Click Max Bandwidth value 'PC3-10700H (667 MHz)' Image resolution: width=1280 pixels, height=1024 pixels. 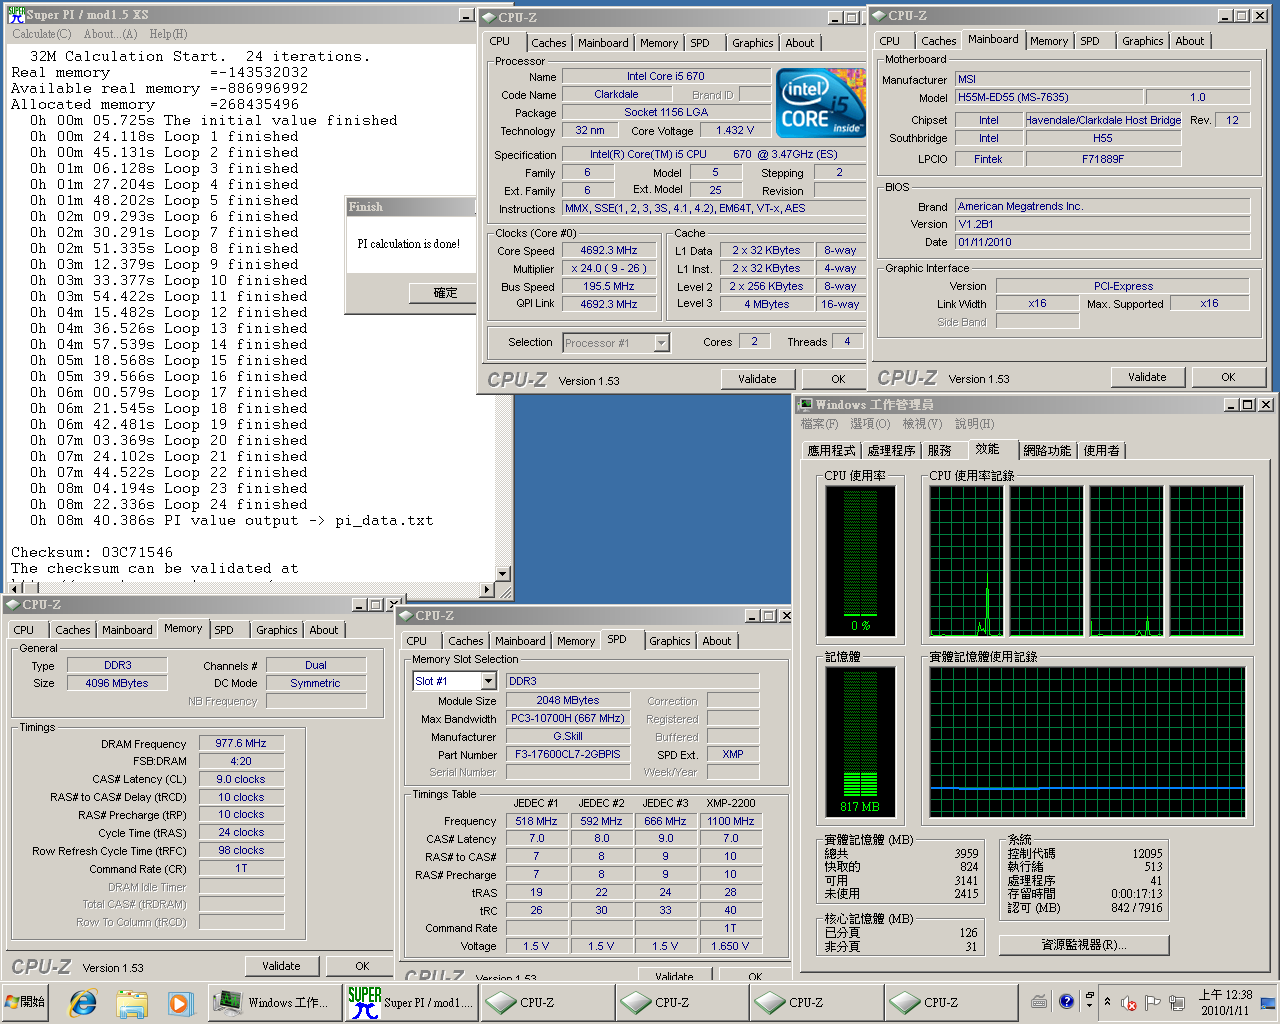click(x=568, y=718)
